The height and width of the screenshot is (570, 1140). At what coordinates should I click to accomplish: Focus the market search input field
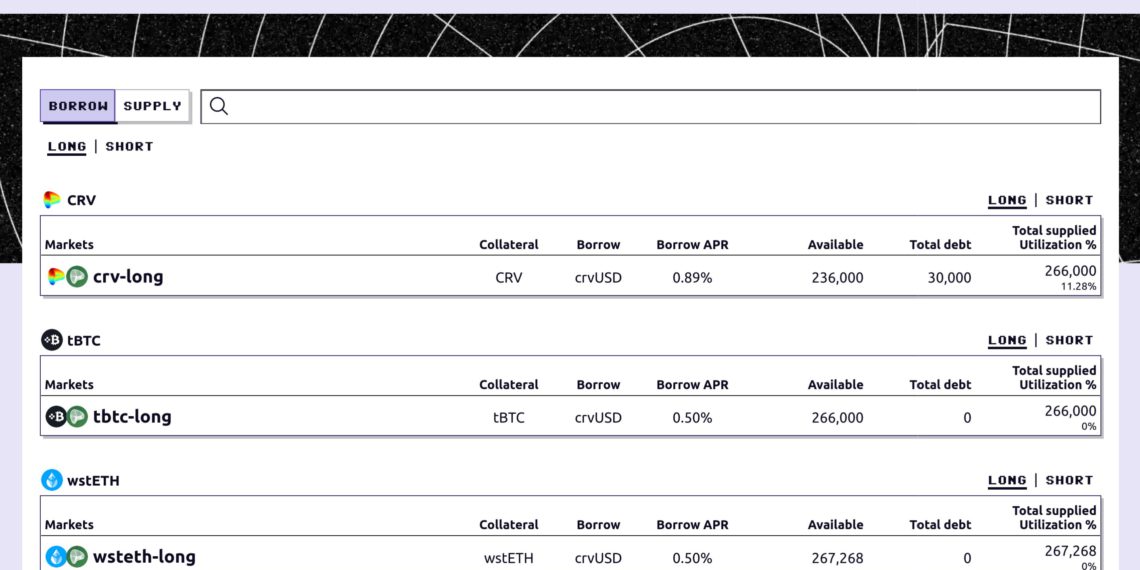651,107
